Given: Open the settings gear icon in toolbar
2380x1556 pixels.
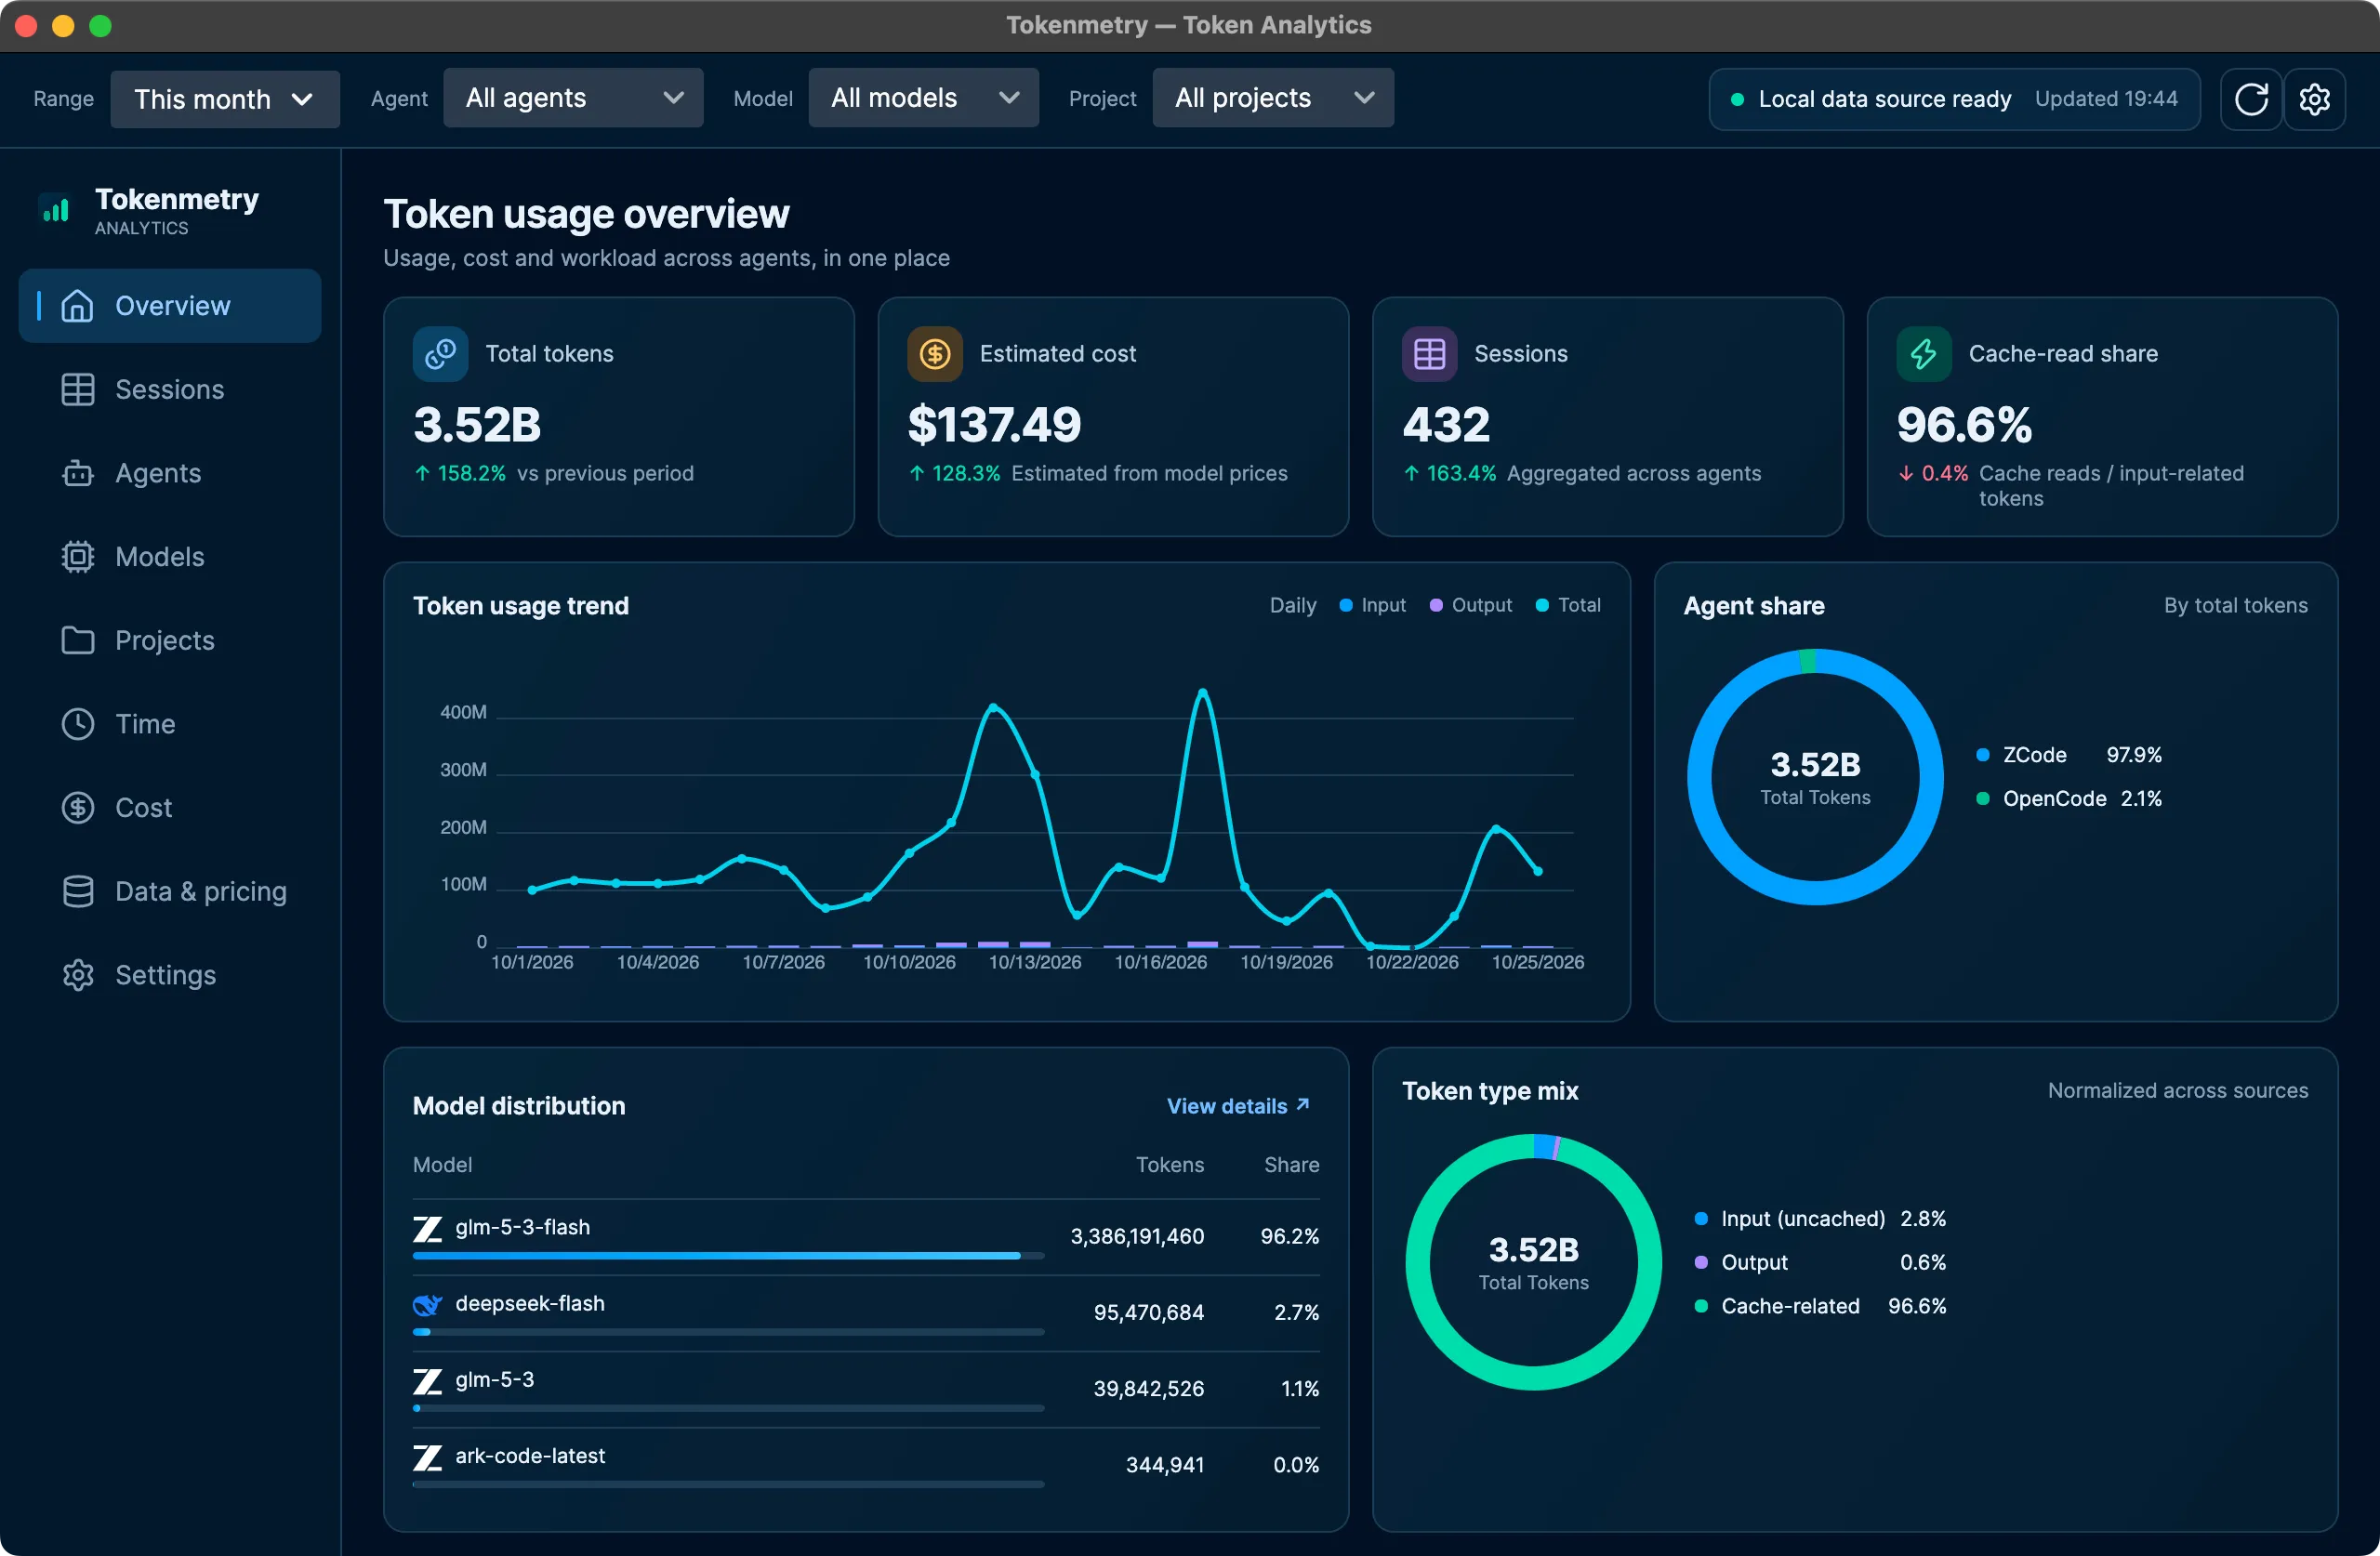Looking at the screenshot, I should (2314, 99).
